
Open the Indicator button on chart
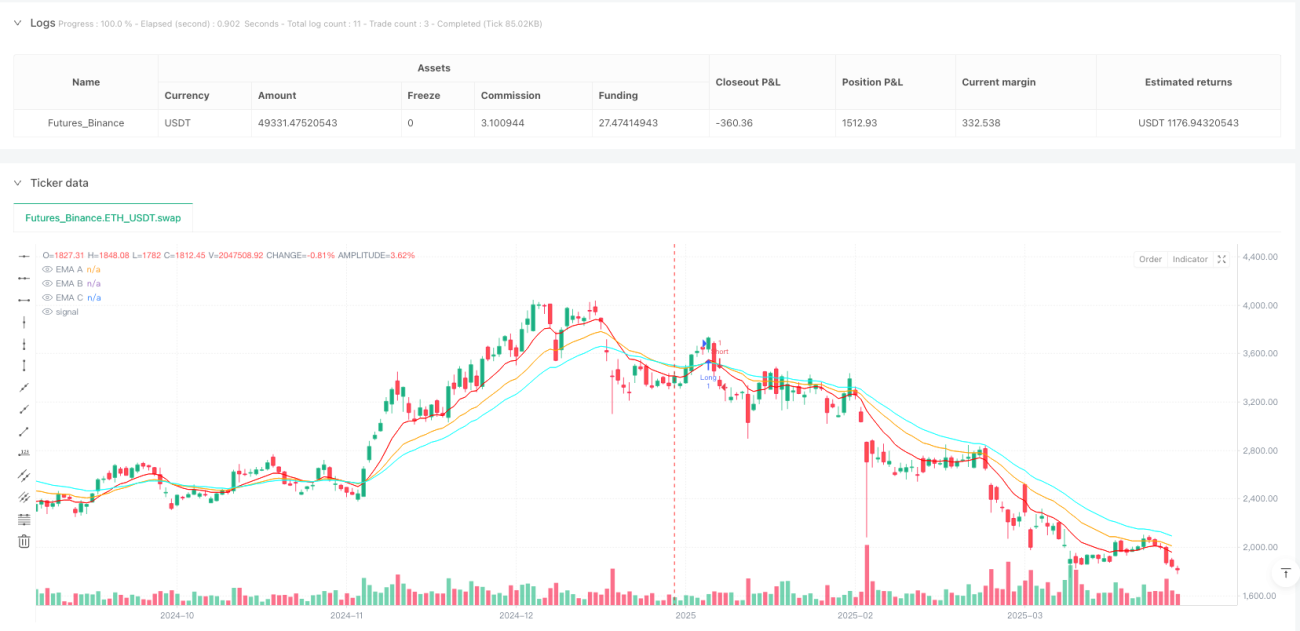click(1189, 259)
